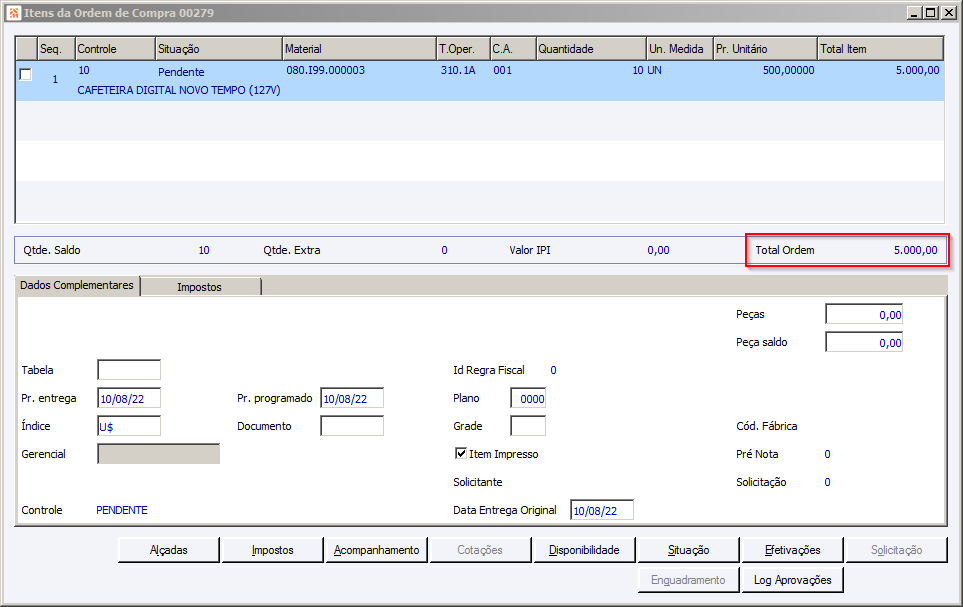963x607 pixels.
Task: Check Disponibilidade of the material
Action: coord(584,550)
